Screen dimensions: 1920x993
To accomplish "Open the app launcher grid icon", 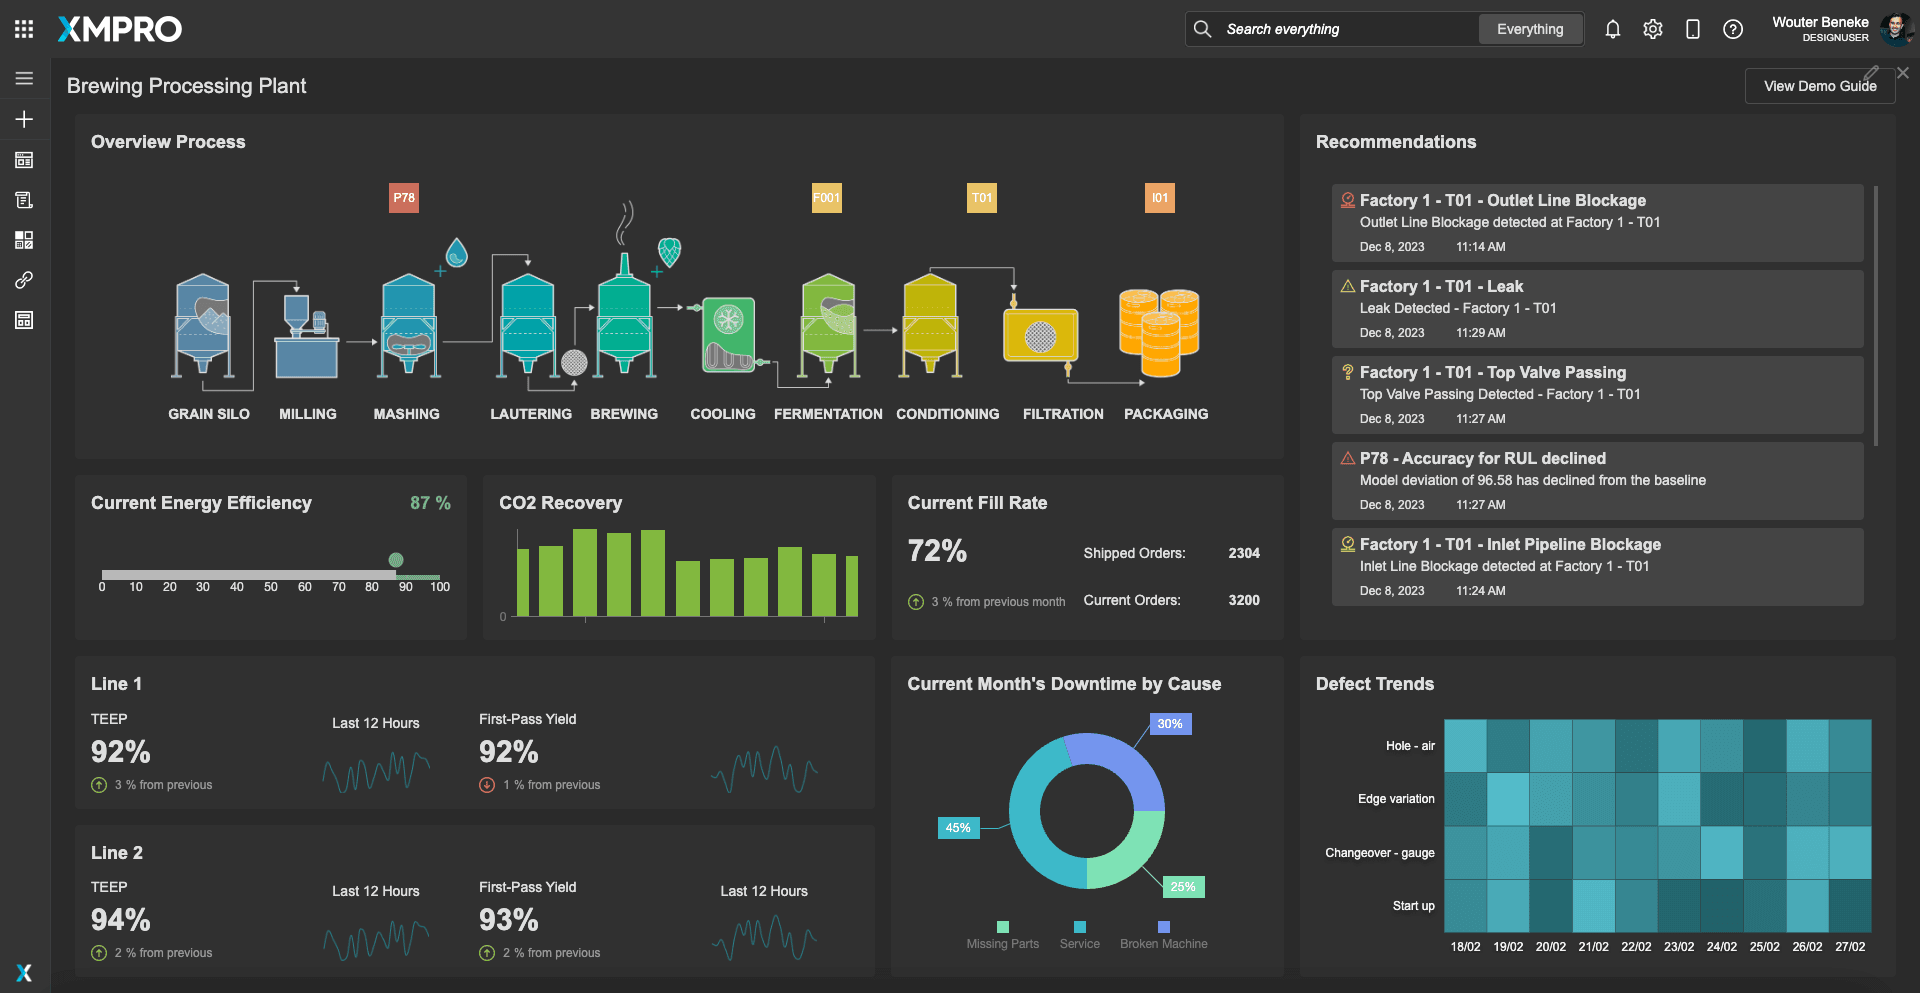I will tap(24, 29).
